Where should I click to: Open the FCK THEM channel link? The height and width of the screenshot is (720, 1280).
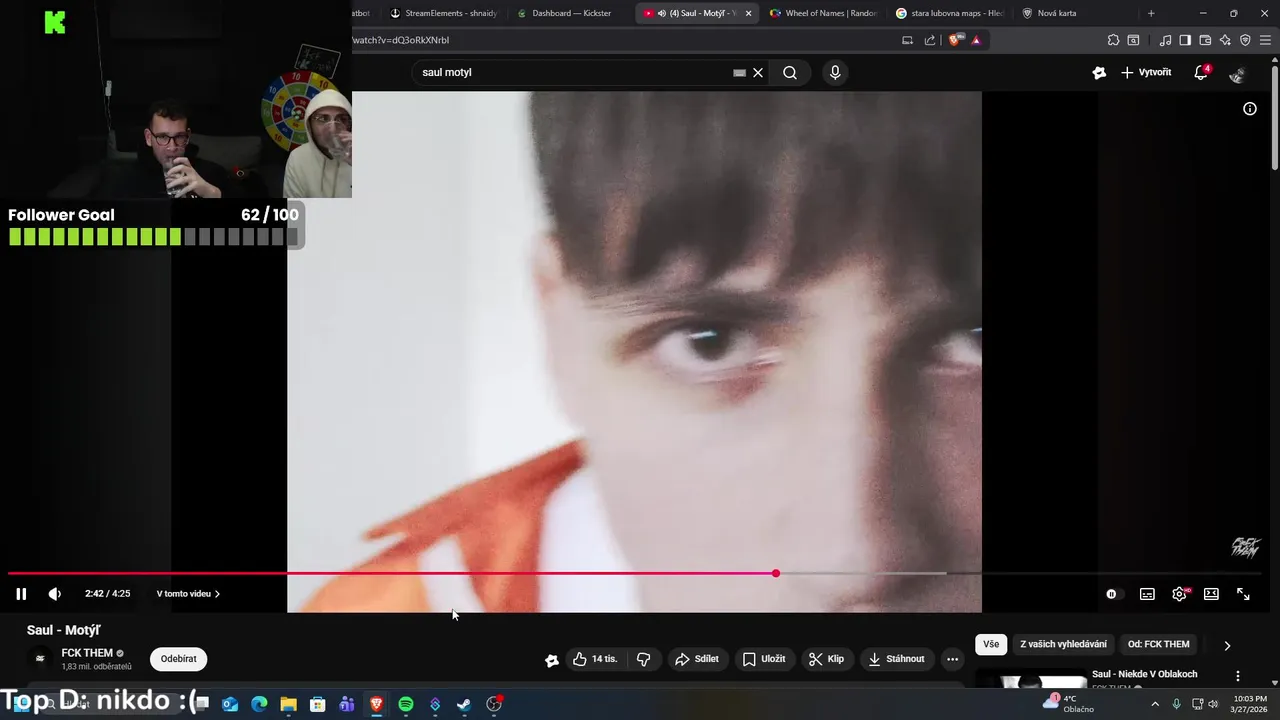87,653
